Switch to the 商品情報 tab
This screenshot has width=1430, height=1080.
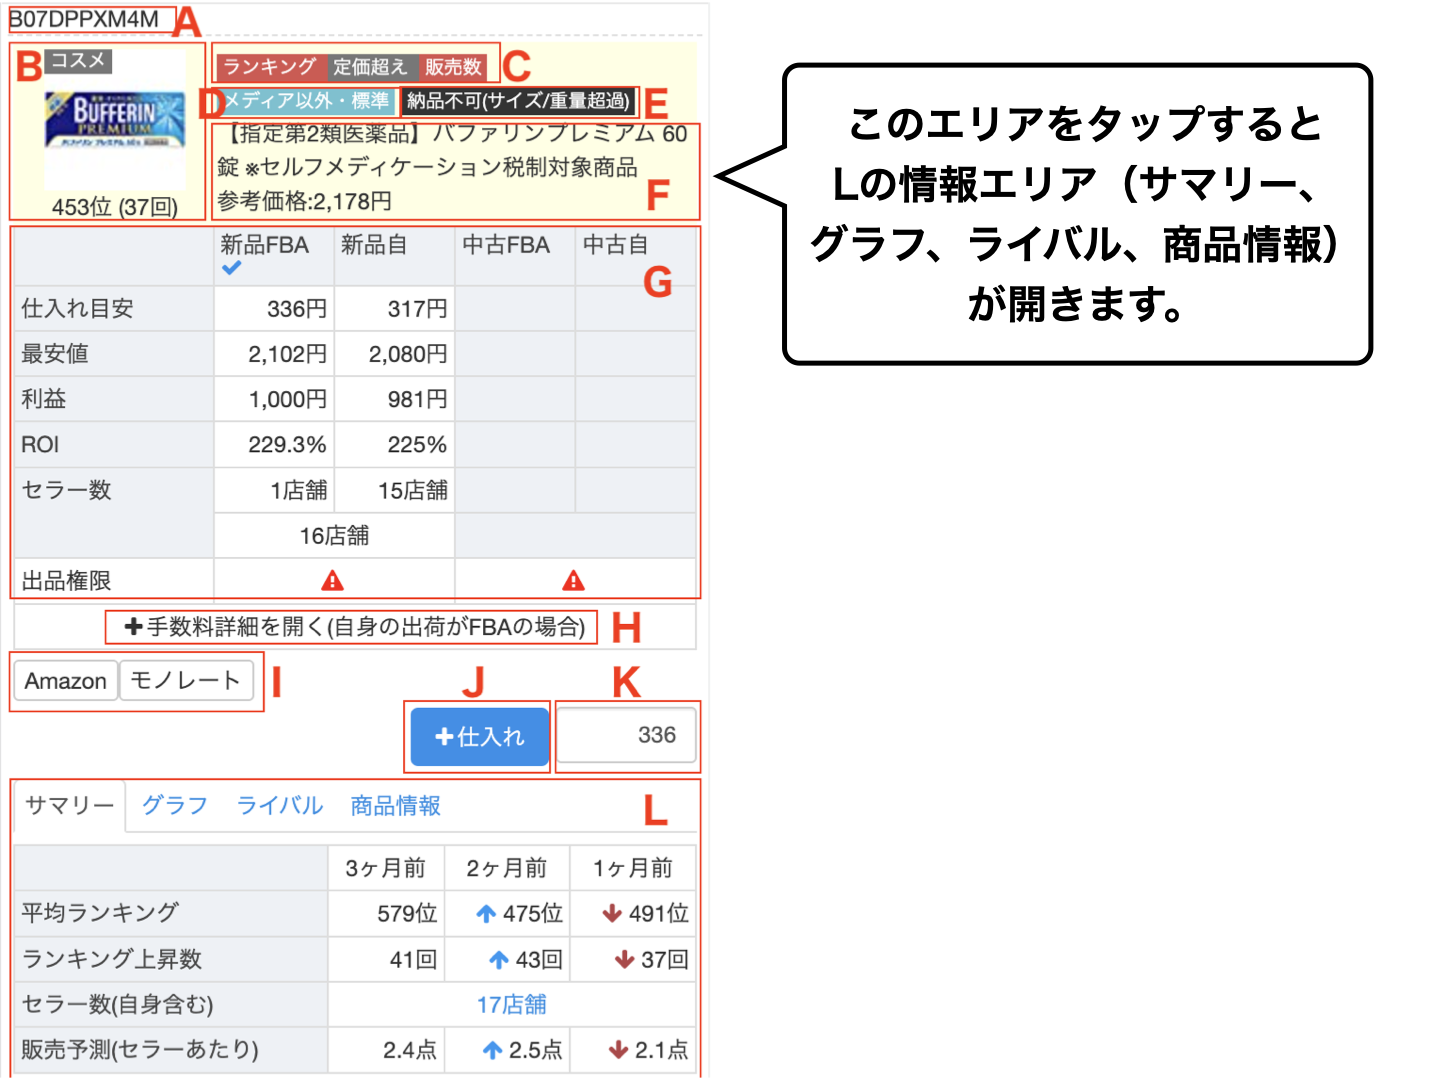pyautogui.click(x=395, y=806)
